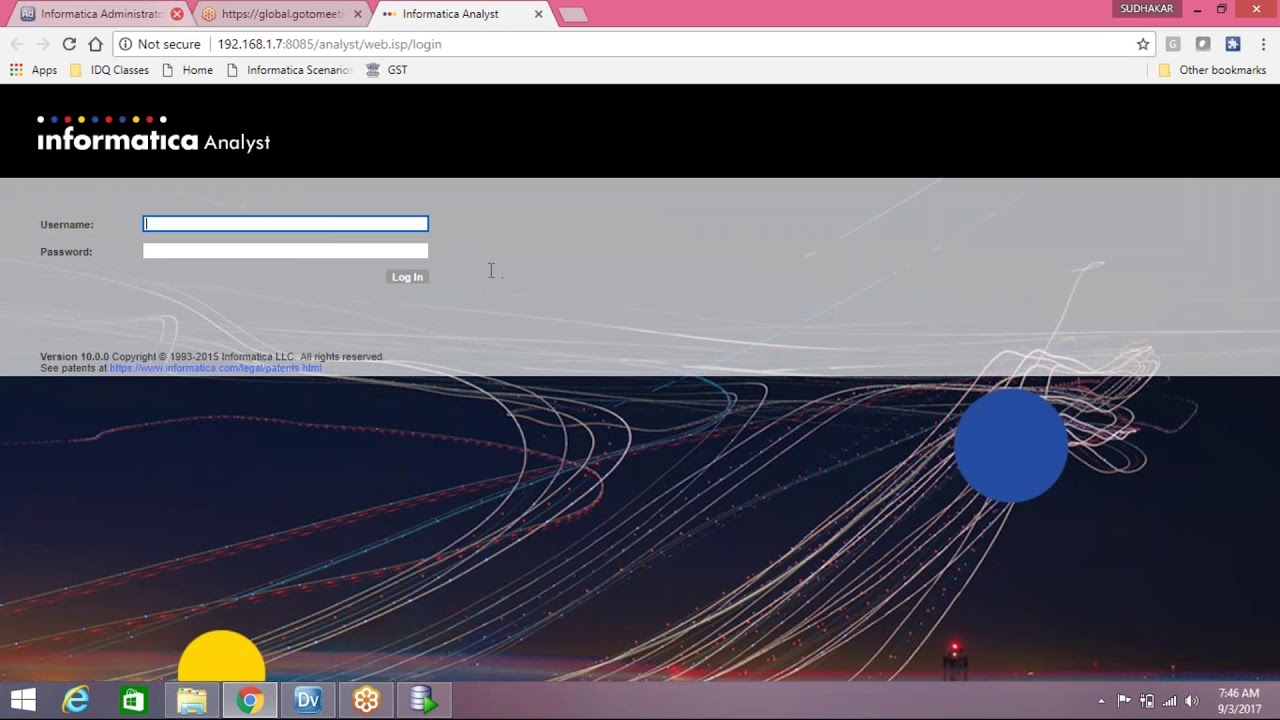The height and width of the screenshot is (720, 1280).
Task: Select the Informatica Analyst tab
Action: [450, 14]
